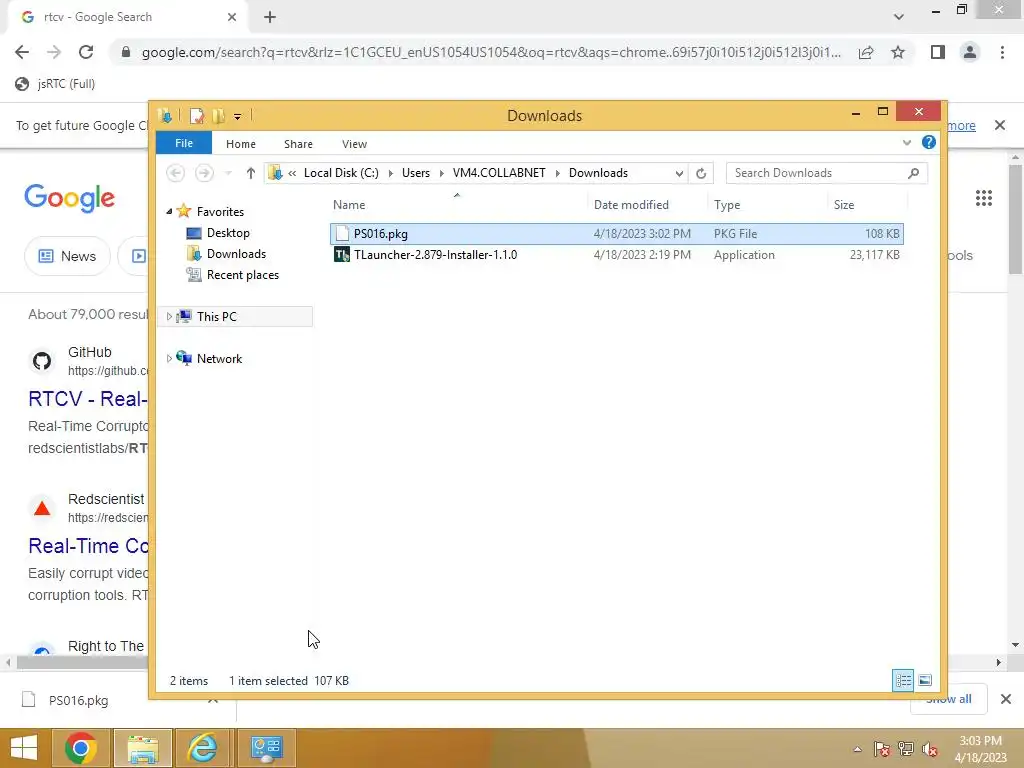
Task: Switch to the Home ribbon tab
Action: click(241, 144)
